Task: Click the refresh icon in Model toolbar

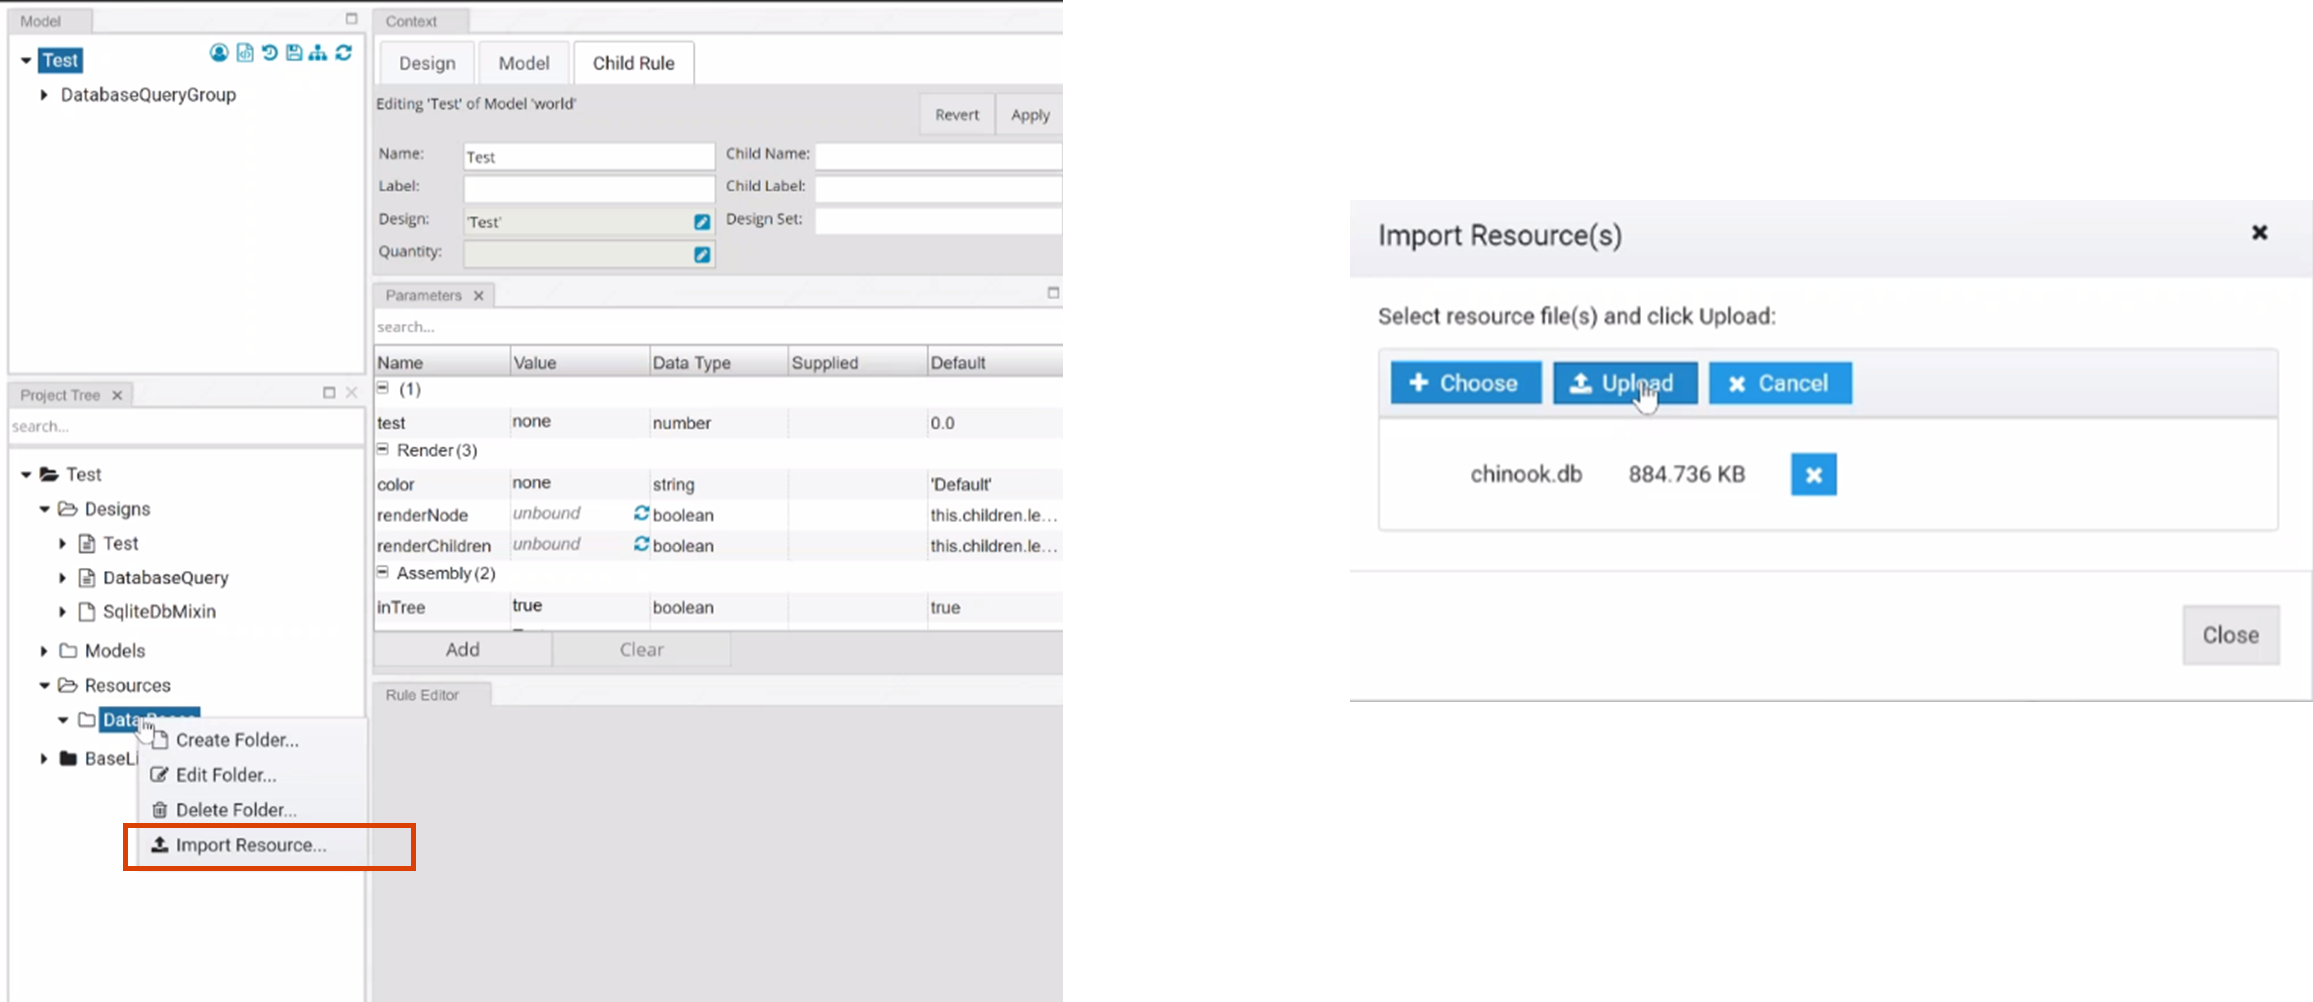Action: coord(343,53)
